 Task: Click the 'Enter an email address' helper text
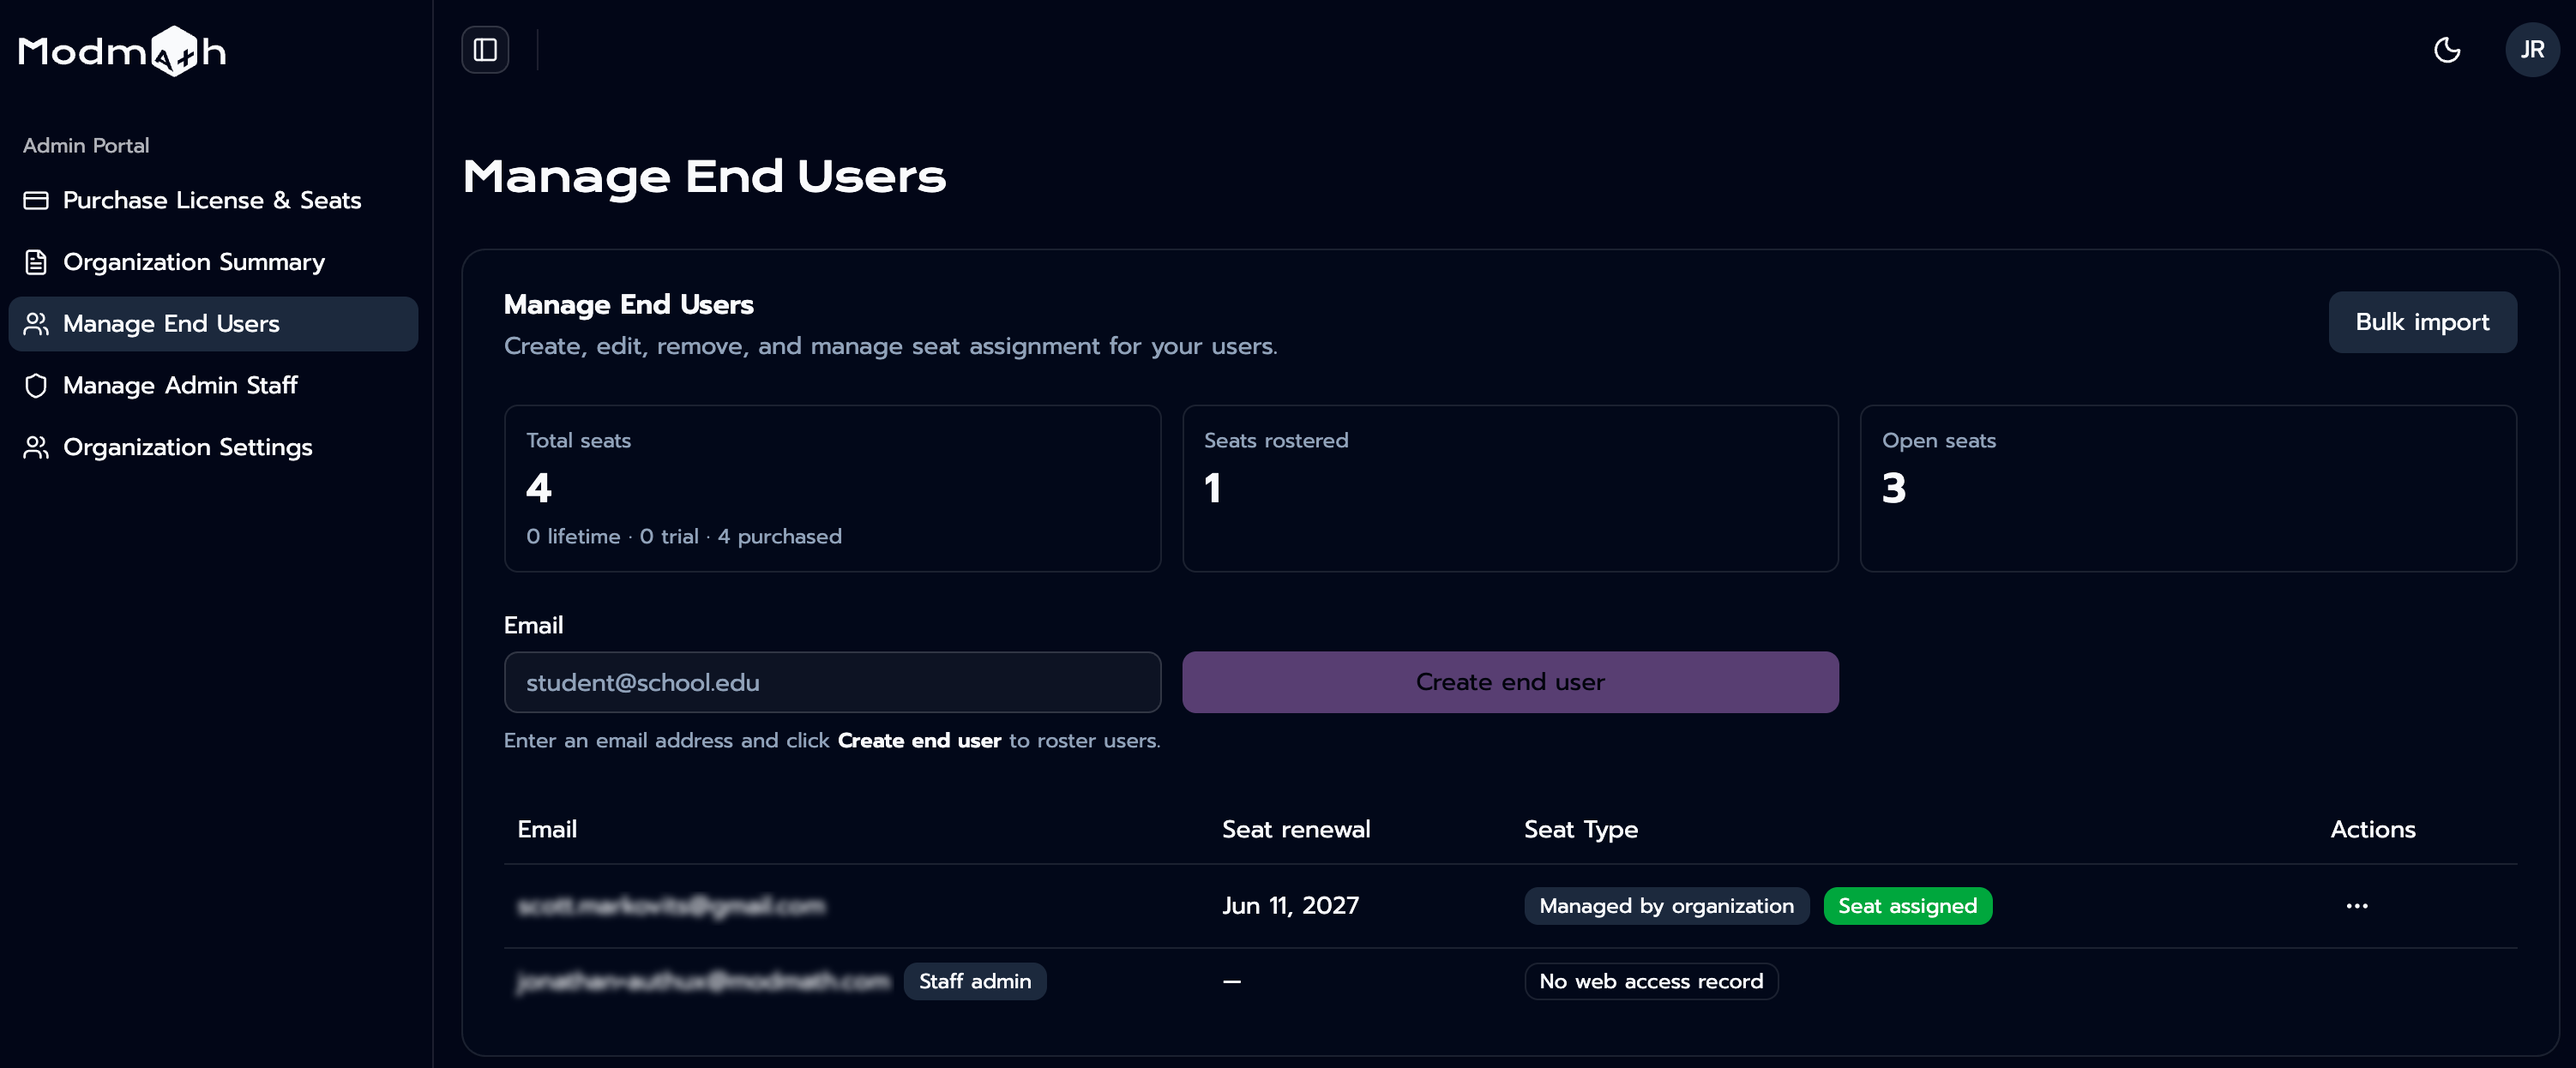point(832,741)
